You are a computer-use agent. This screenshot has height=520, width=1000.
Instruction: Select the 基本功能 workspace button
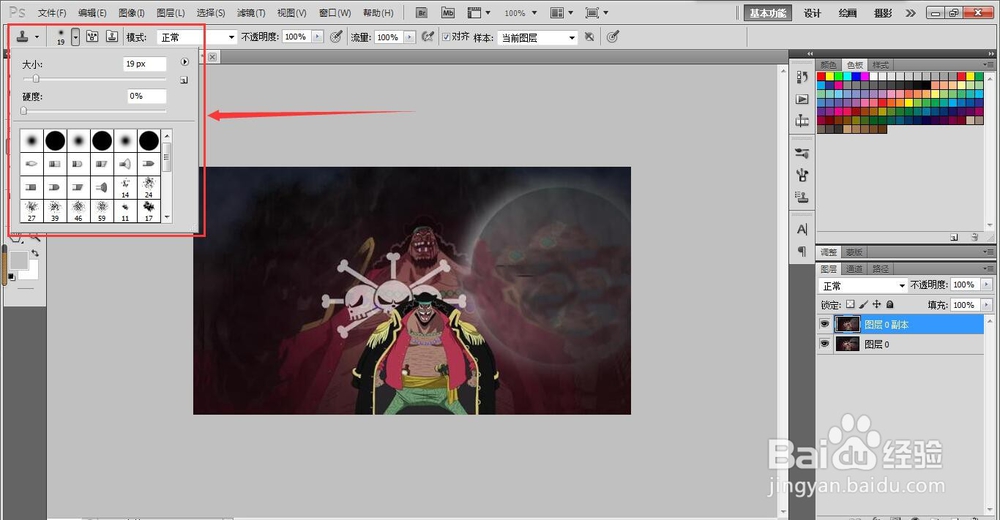[767, 13]
